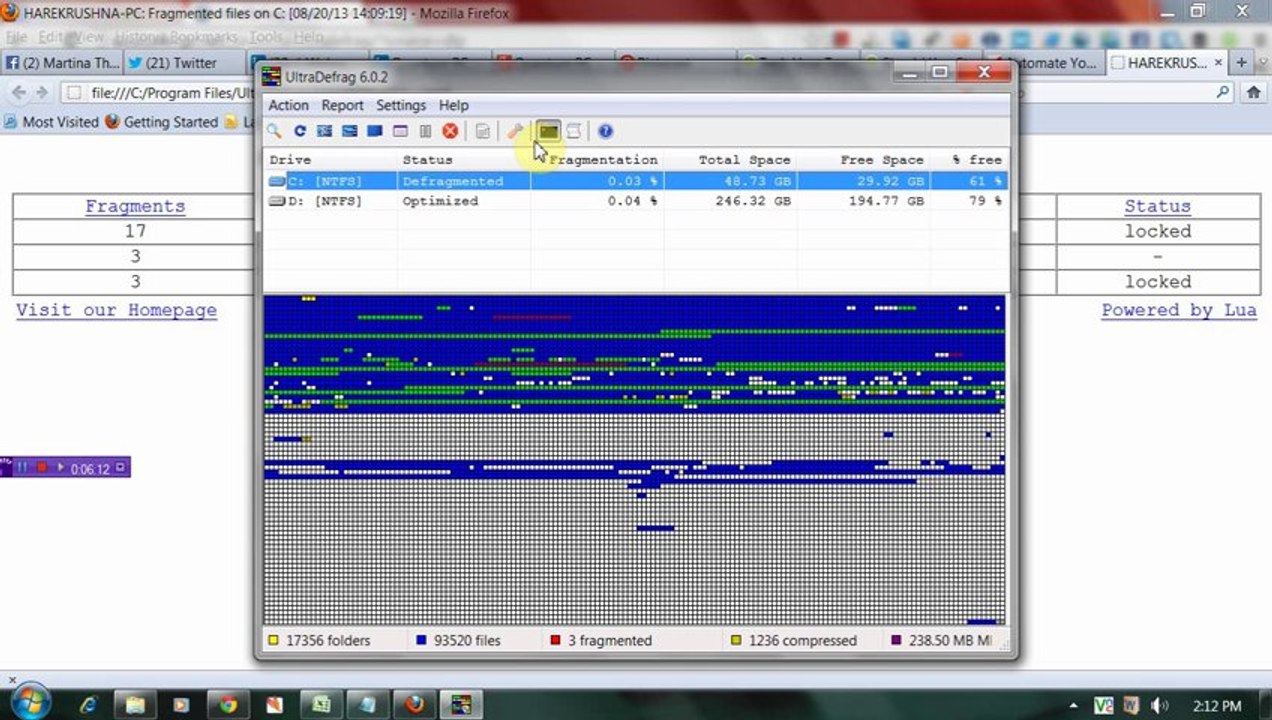The height and width of the screenshot is (720, 1272).
Task: Click the Total Space column header
Action: point(730,160)
